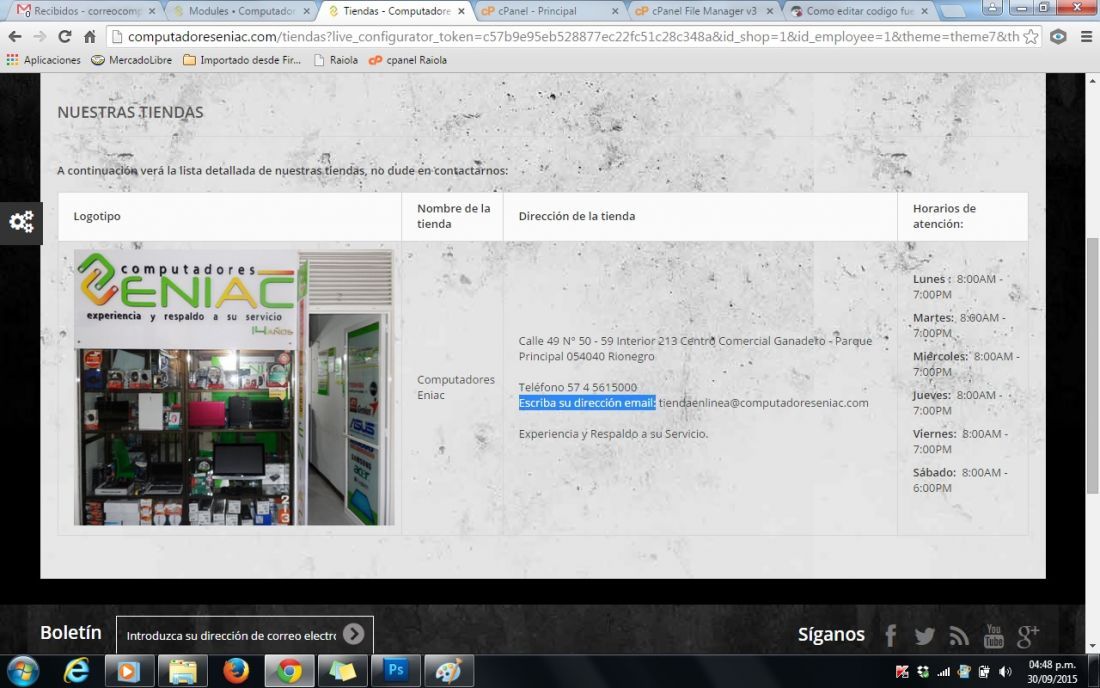Close the cPanel File Manager tab
The image size is (1100, 688).
[770, 11]
